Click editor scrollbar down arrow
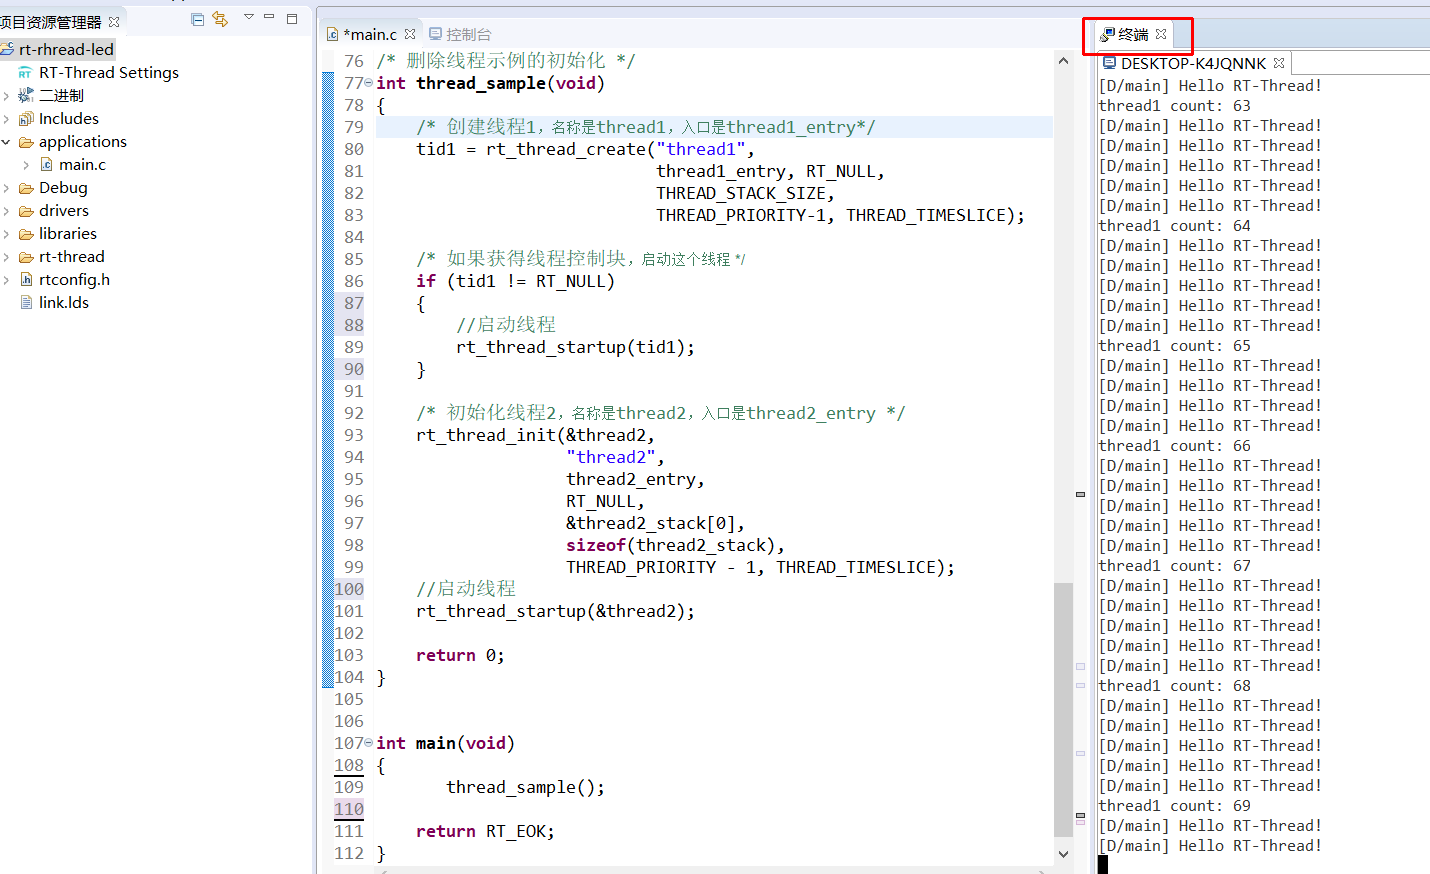The image size is (1430, 874). click(1063, 854)
